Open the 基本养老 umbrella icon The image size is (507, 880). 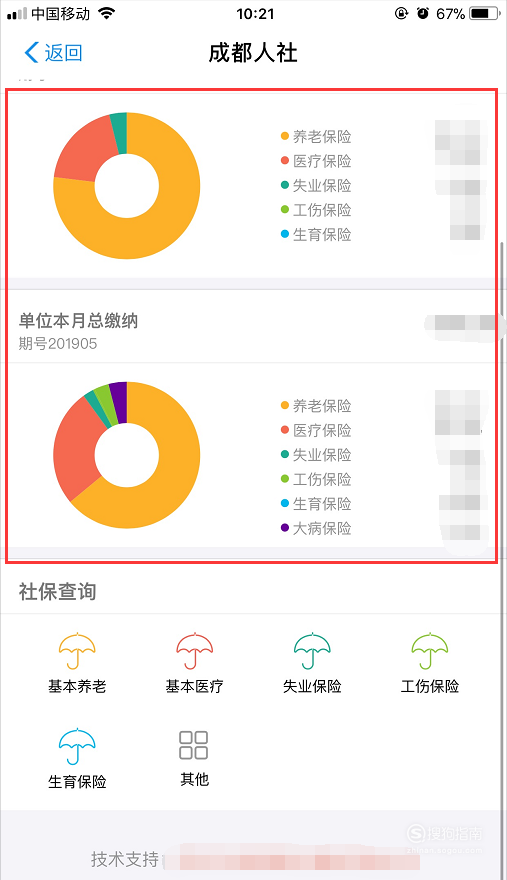click(x=77, y=651)
